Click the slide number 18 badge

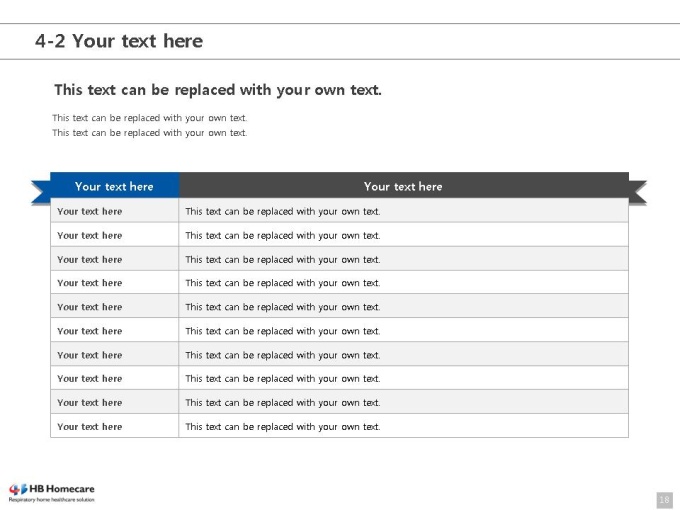click(x=664, y=500)
